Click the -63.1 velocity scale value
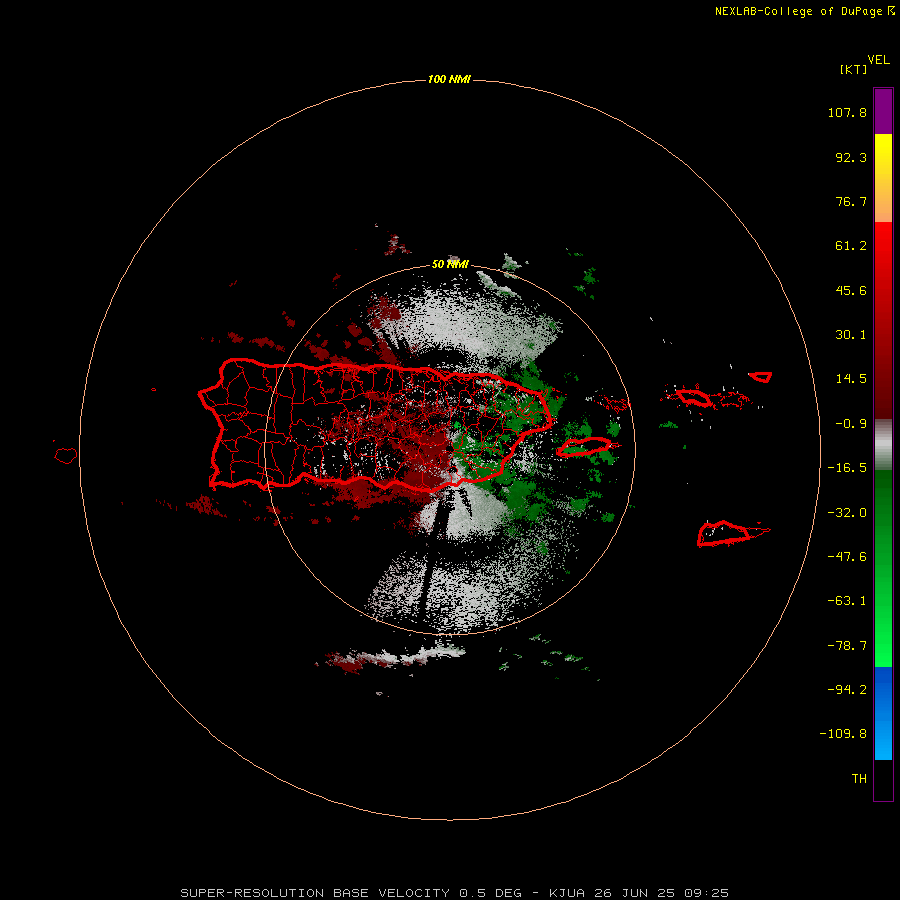This screenshot has width=900, height=900. (x=847, y=601)
